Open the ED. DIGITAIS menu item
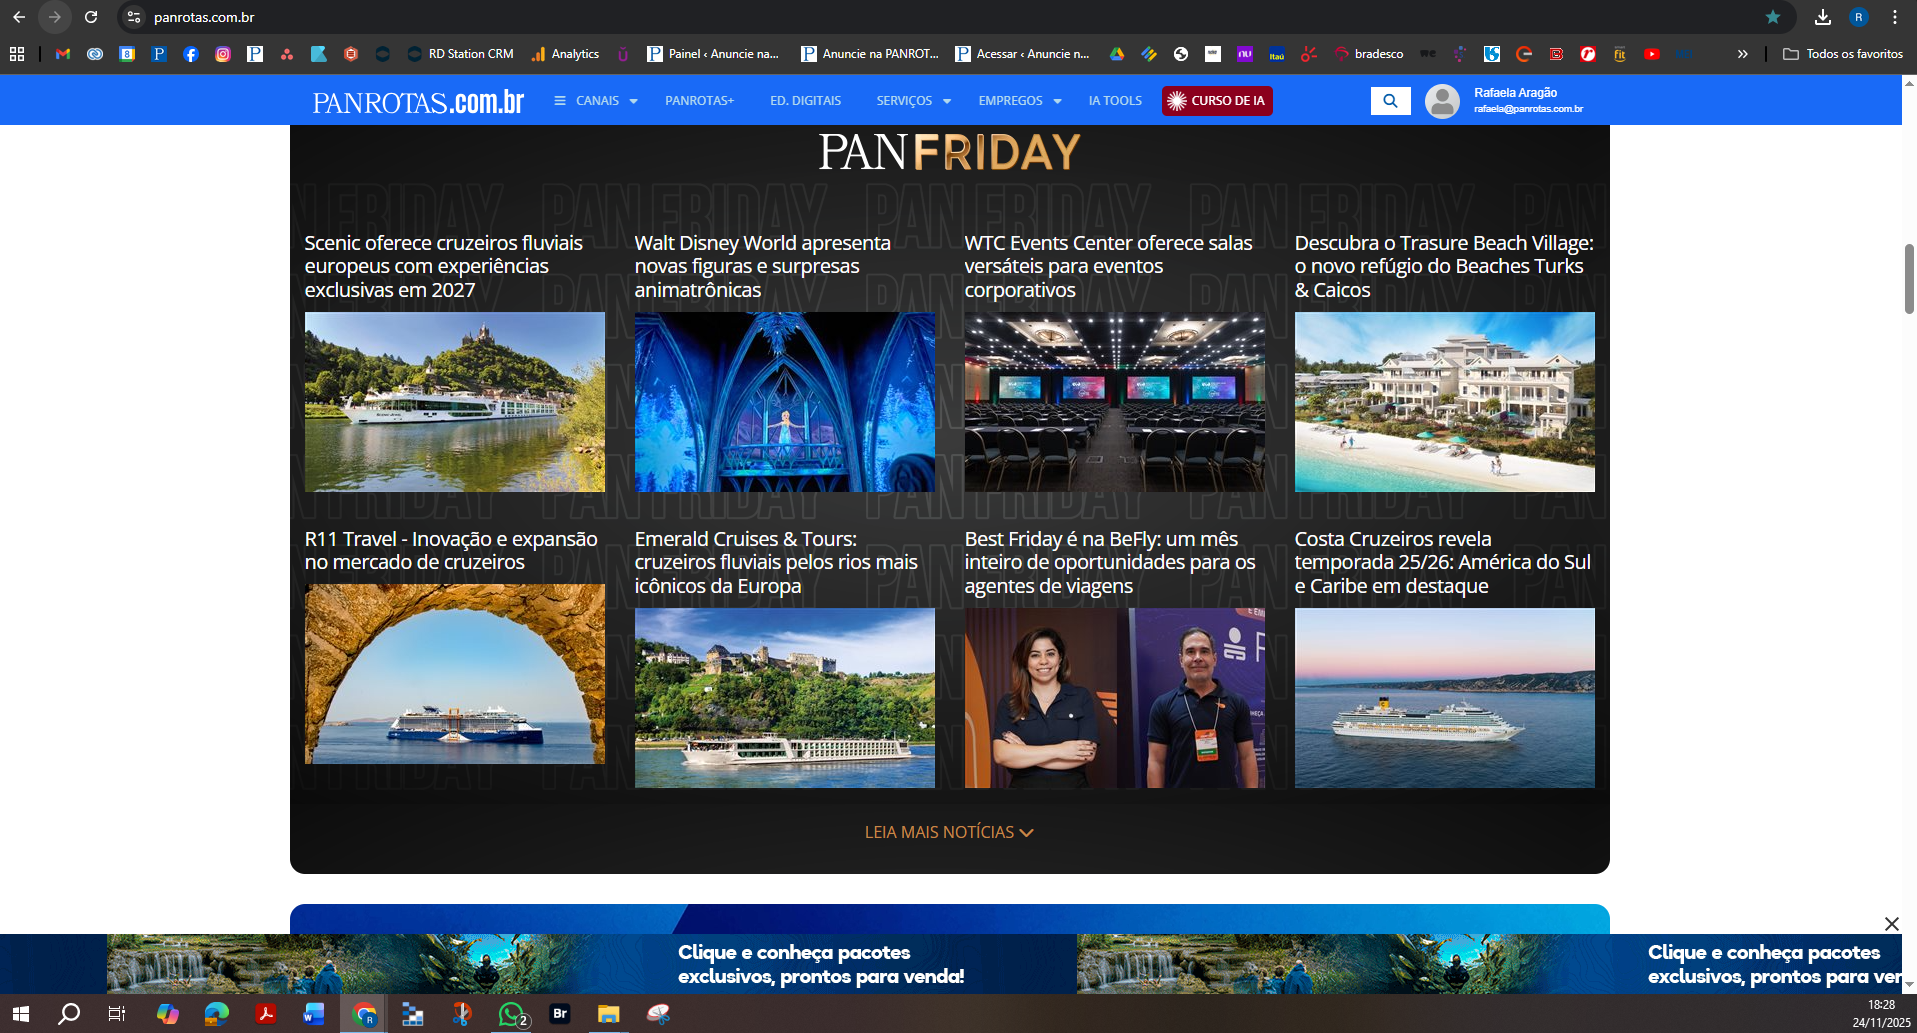Screen dimensions: 1917x1033 pos(805,101)
